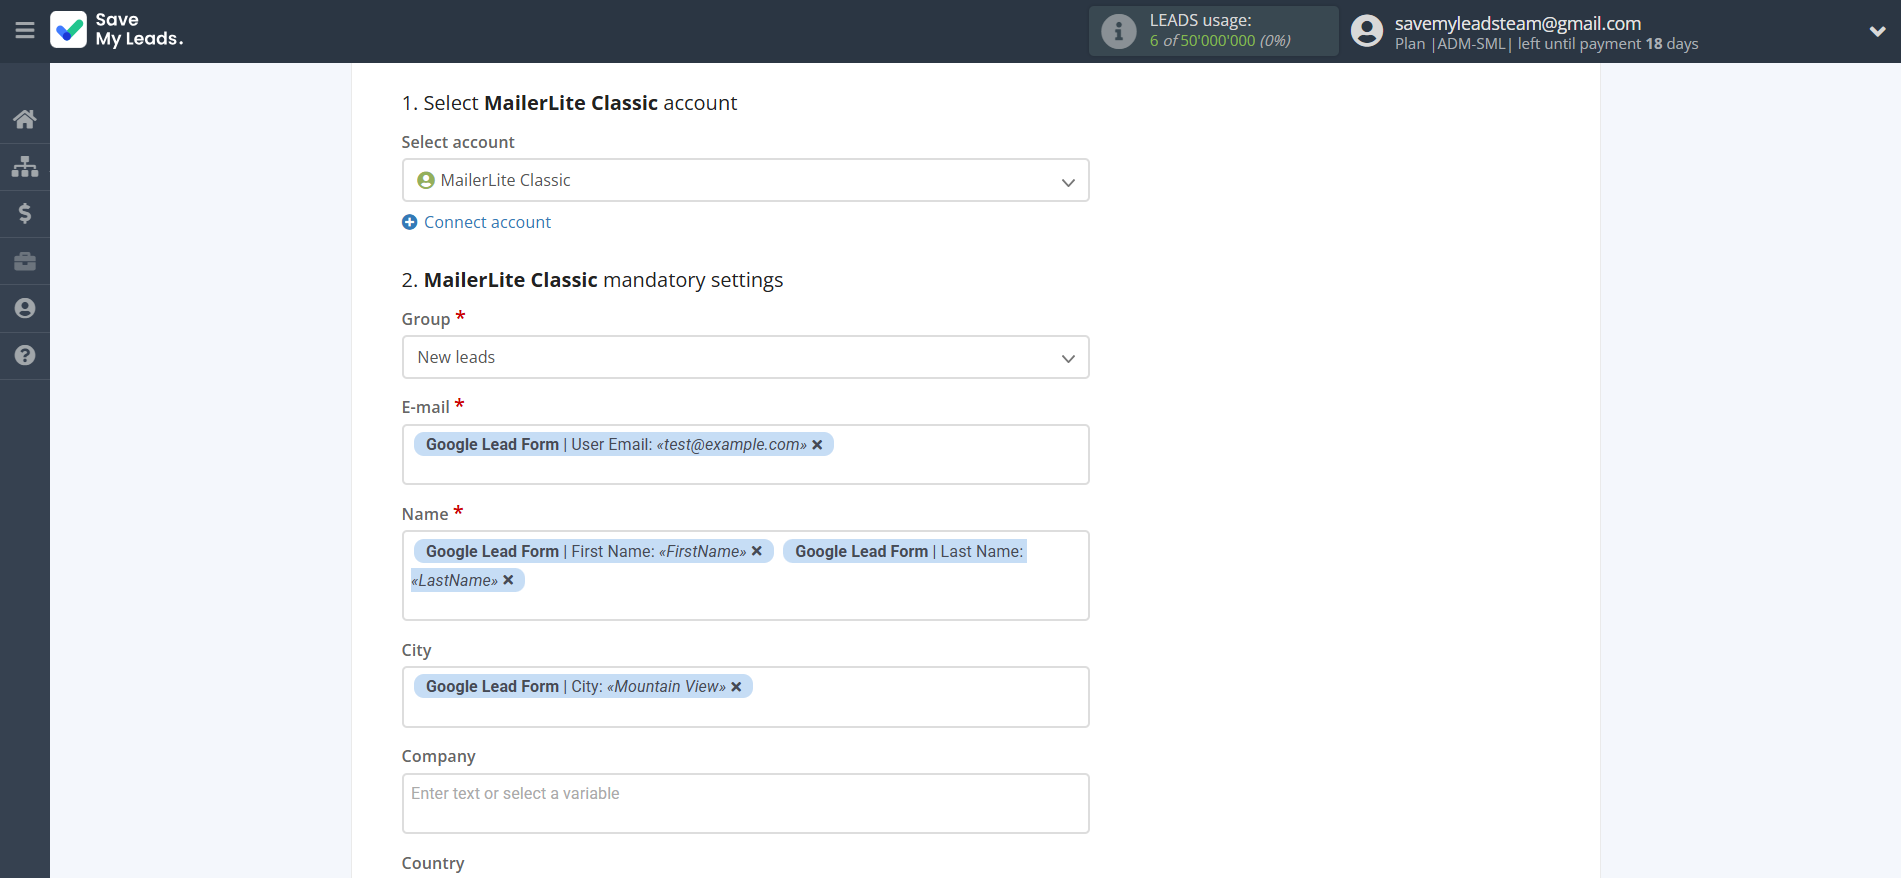Open the Home sidebar icon
Image resolution: width=1901 pixels, height=878 pixels.
(x=25, y=119)
